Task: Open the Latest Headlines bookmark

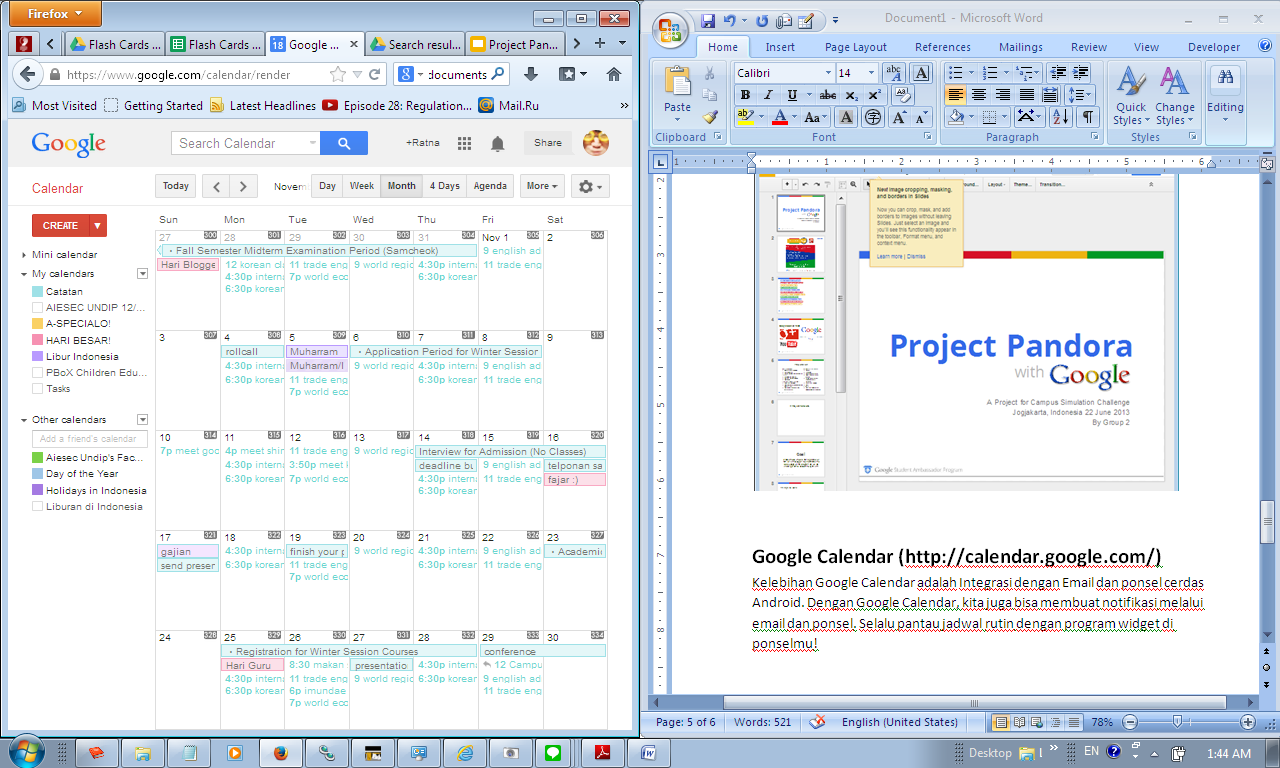Action: tap(263, 105)
